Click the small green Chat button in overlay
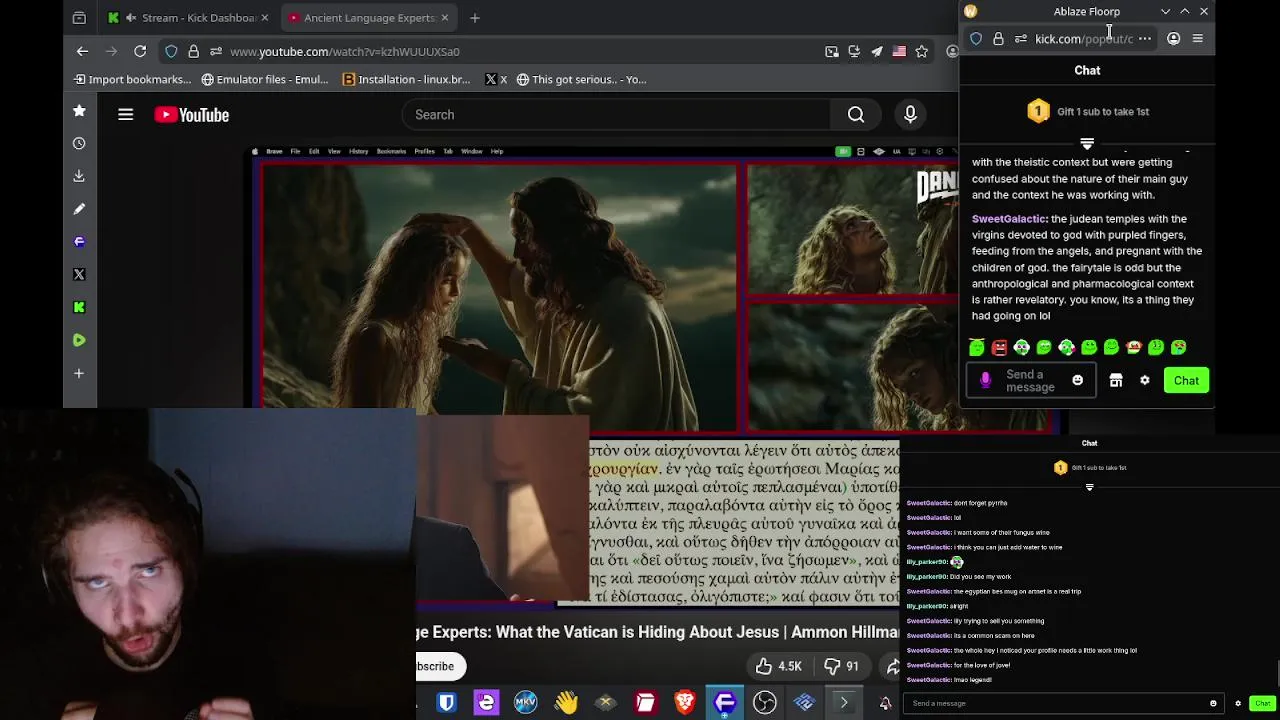1280x720 pixels. click(1263, 703)
